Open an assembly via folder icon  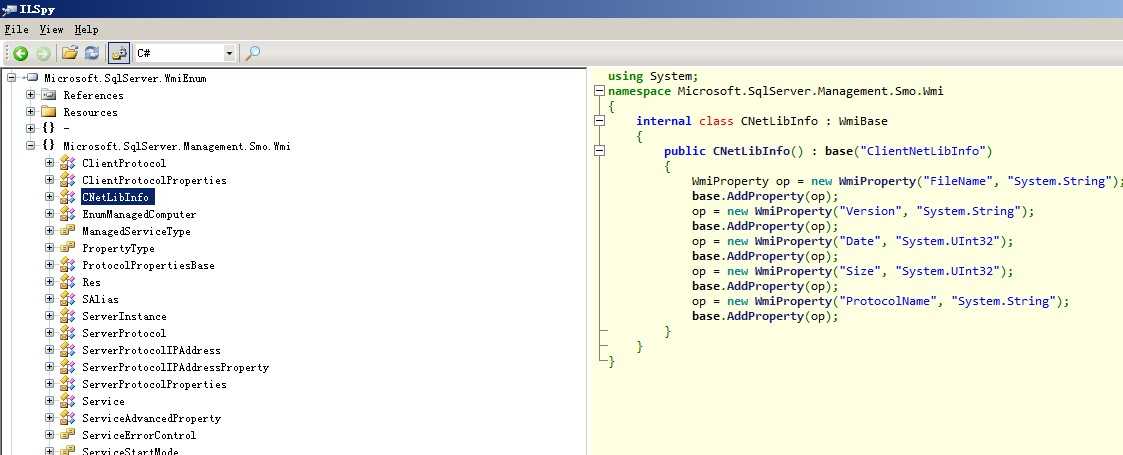[x=69, y=53]
